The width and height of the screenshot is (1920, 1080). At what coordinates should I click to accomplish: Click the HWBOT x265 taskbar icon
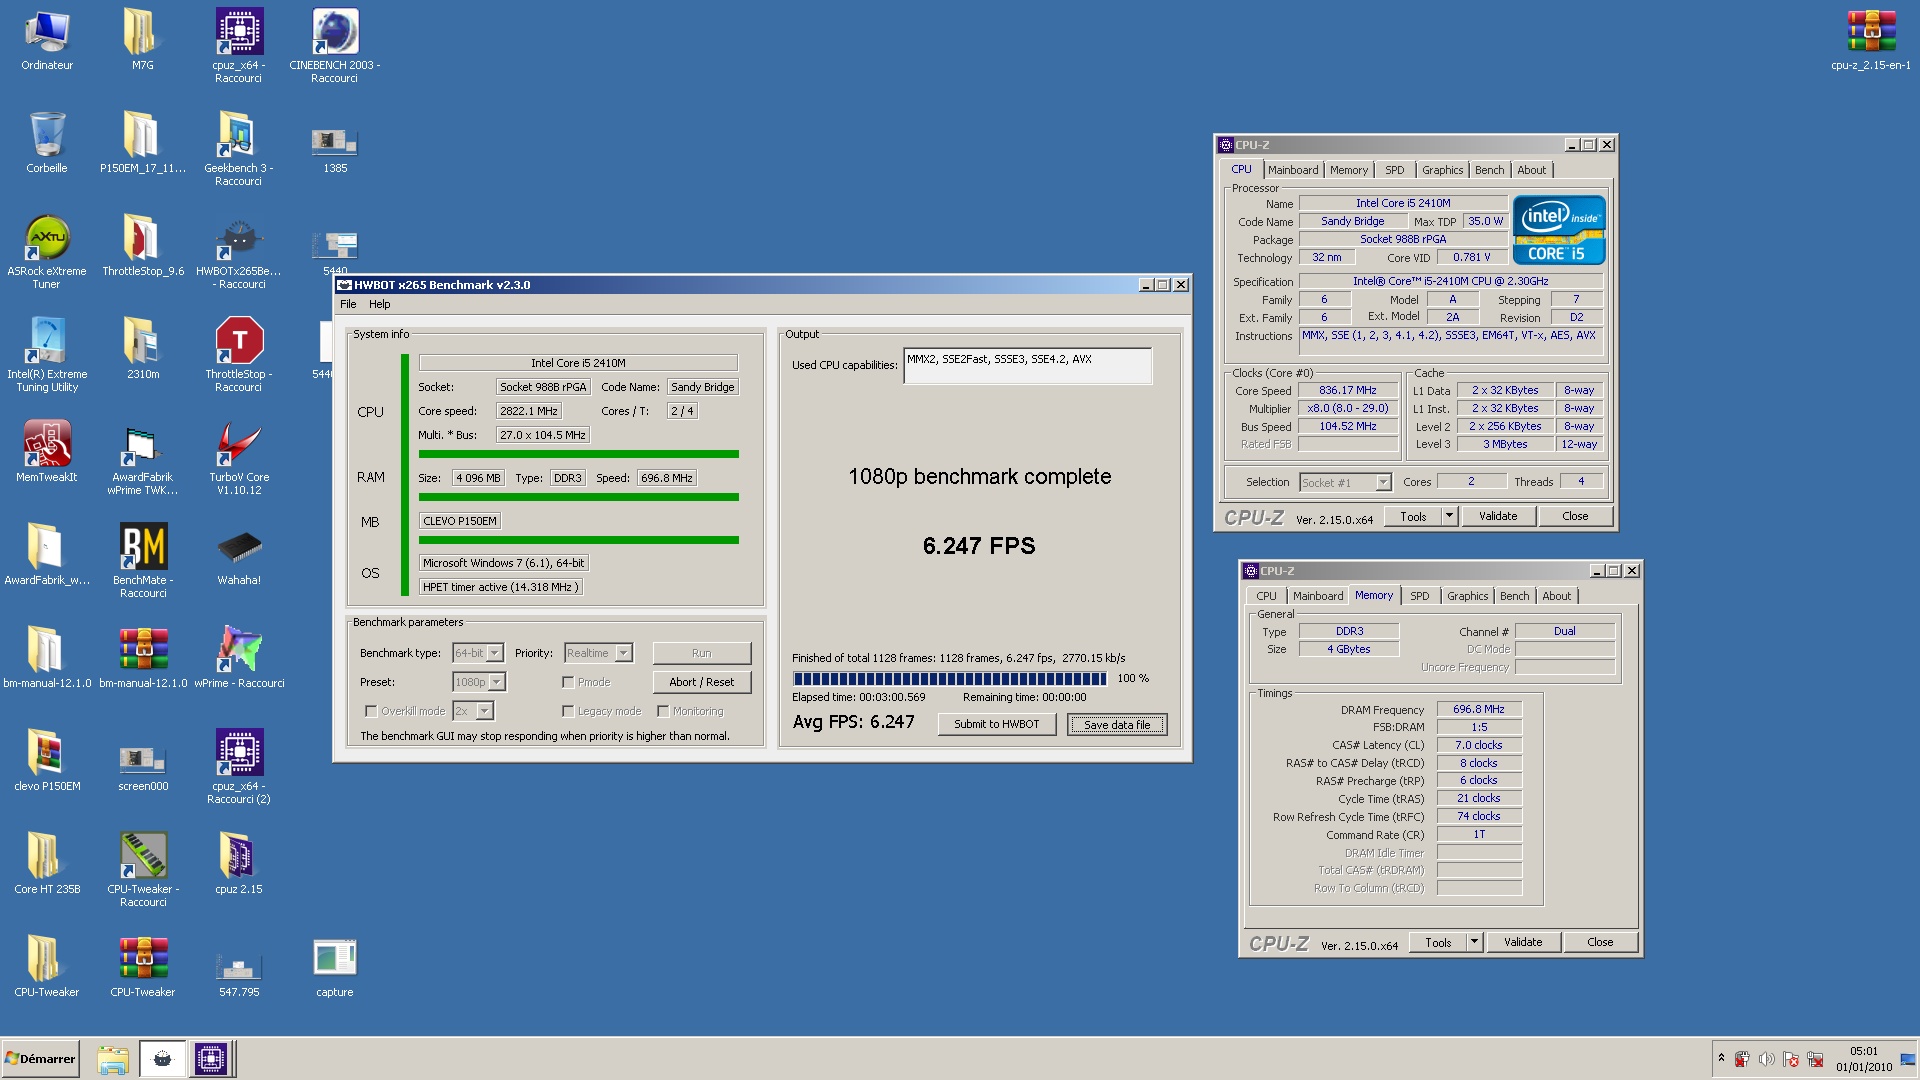[x=162, y=1059]
